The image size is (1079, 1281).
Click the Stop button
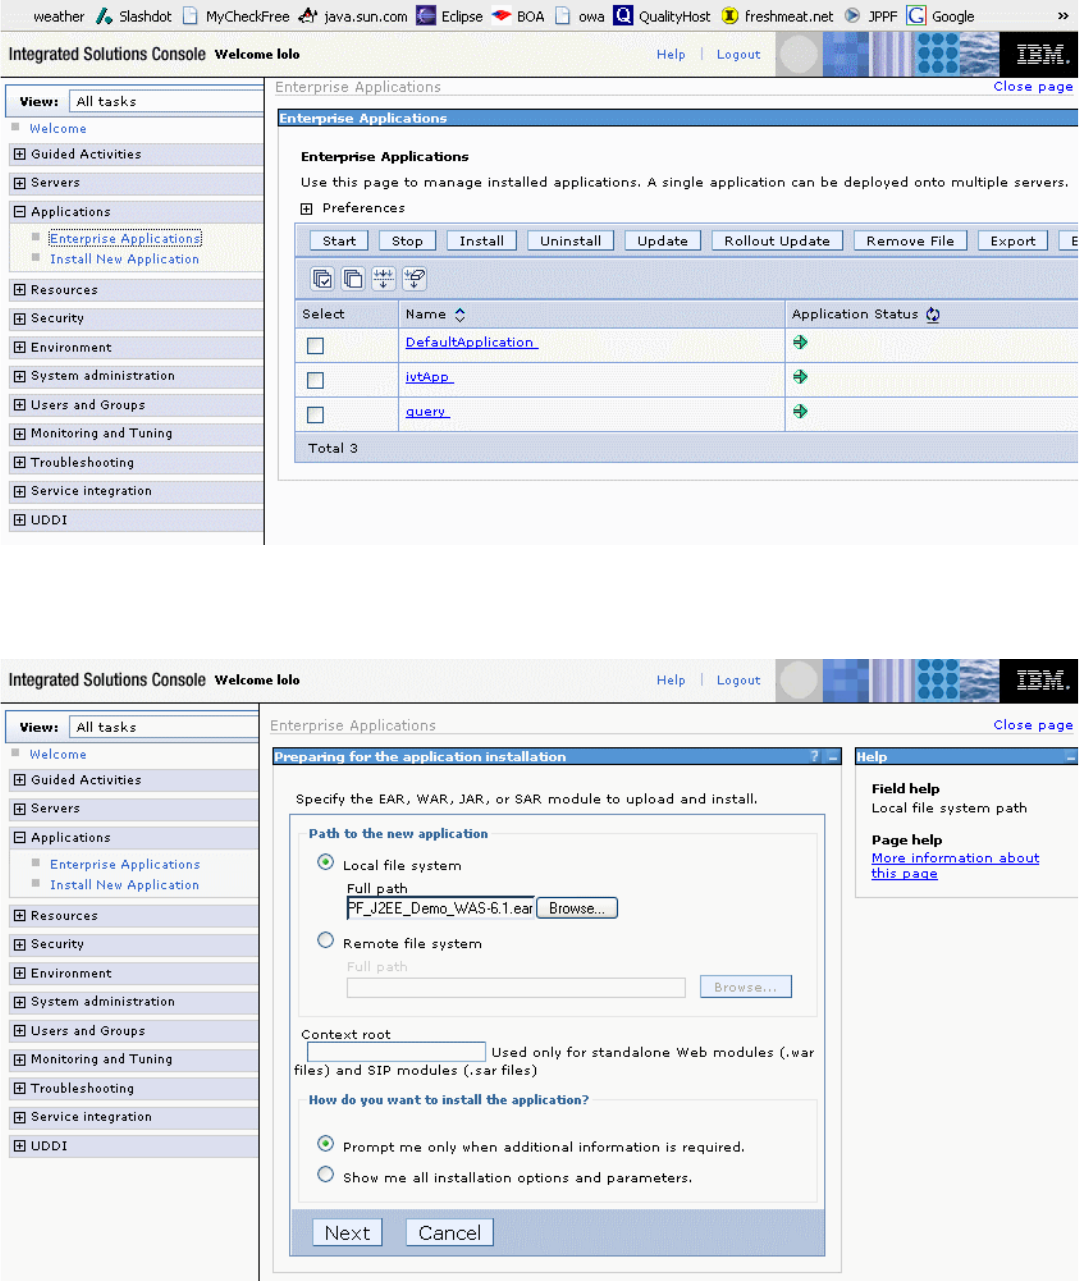[x=407, y=241]
